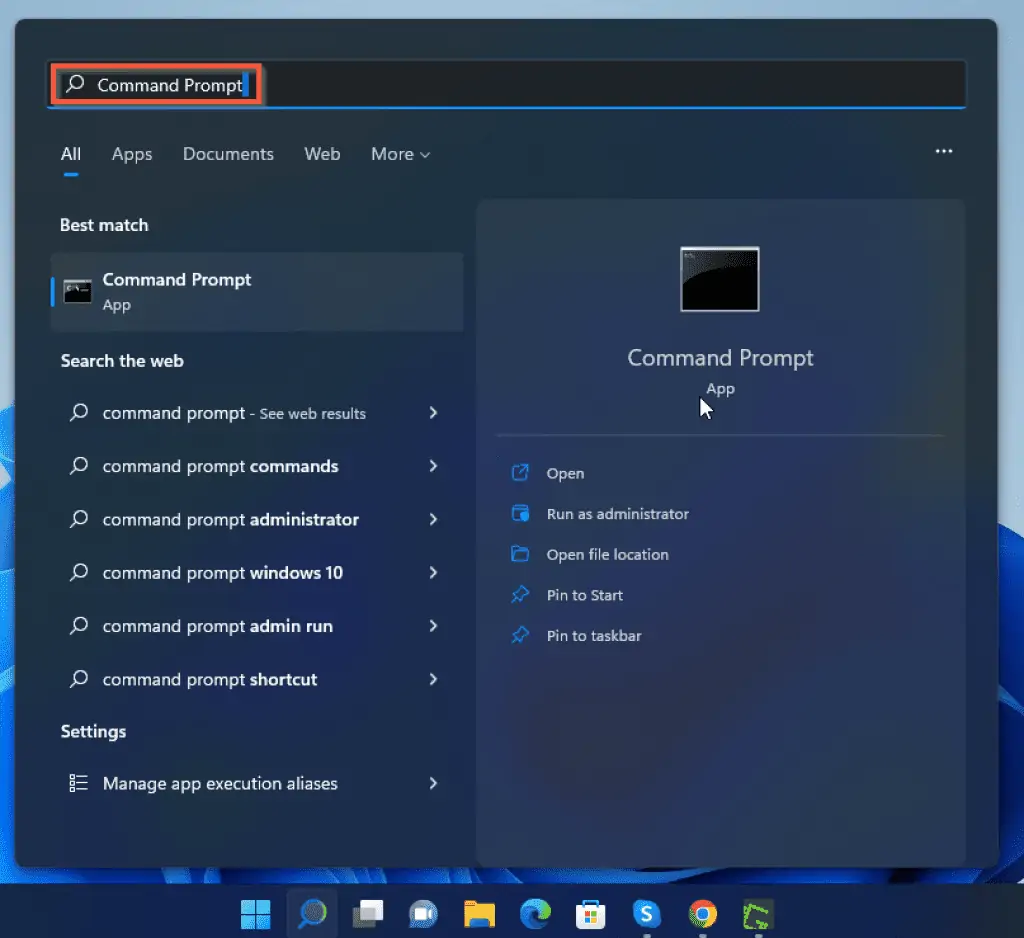Click Open file location

click(x=607, y=555)
